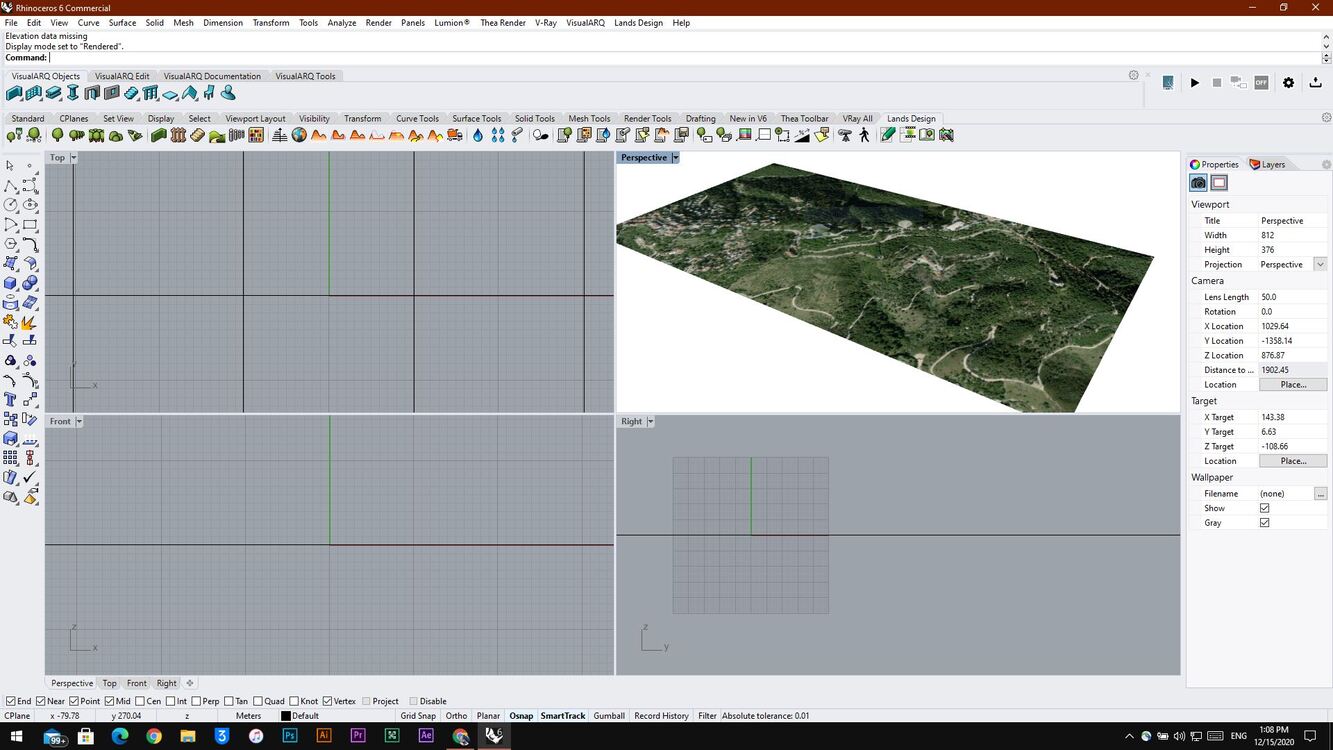Open the Projection dropdown in Properties
The height and width of the screenshot is (750, 1333).
pyautogui.click(x=1320, y=264)
